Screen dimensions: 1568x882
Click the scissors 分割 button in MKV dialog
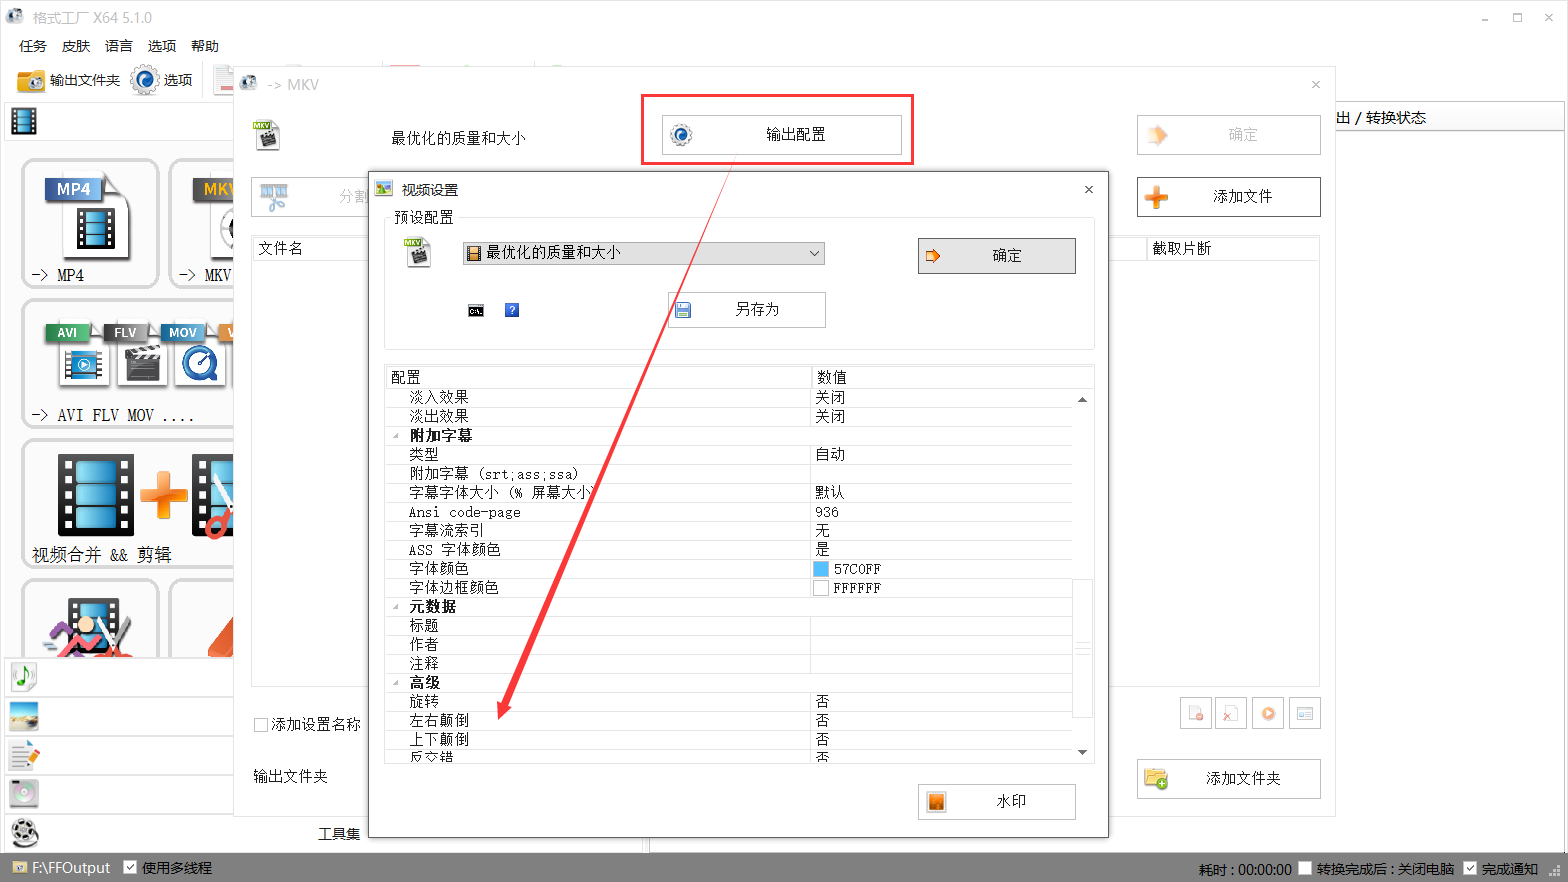[310, 197]
